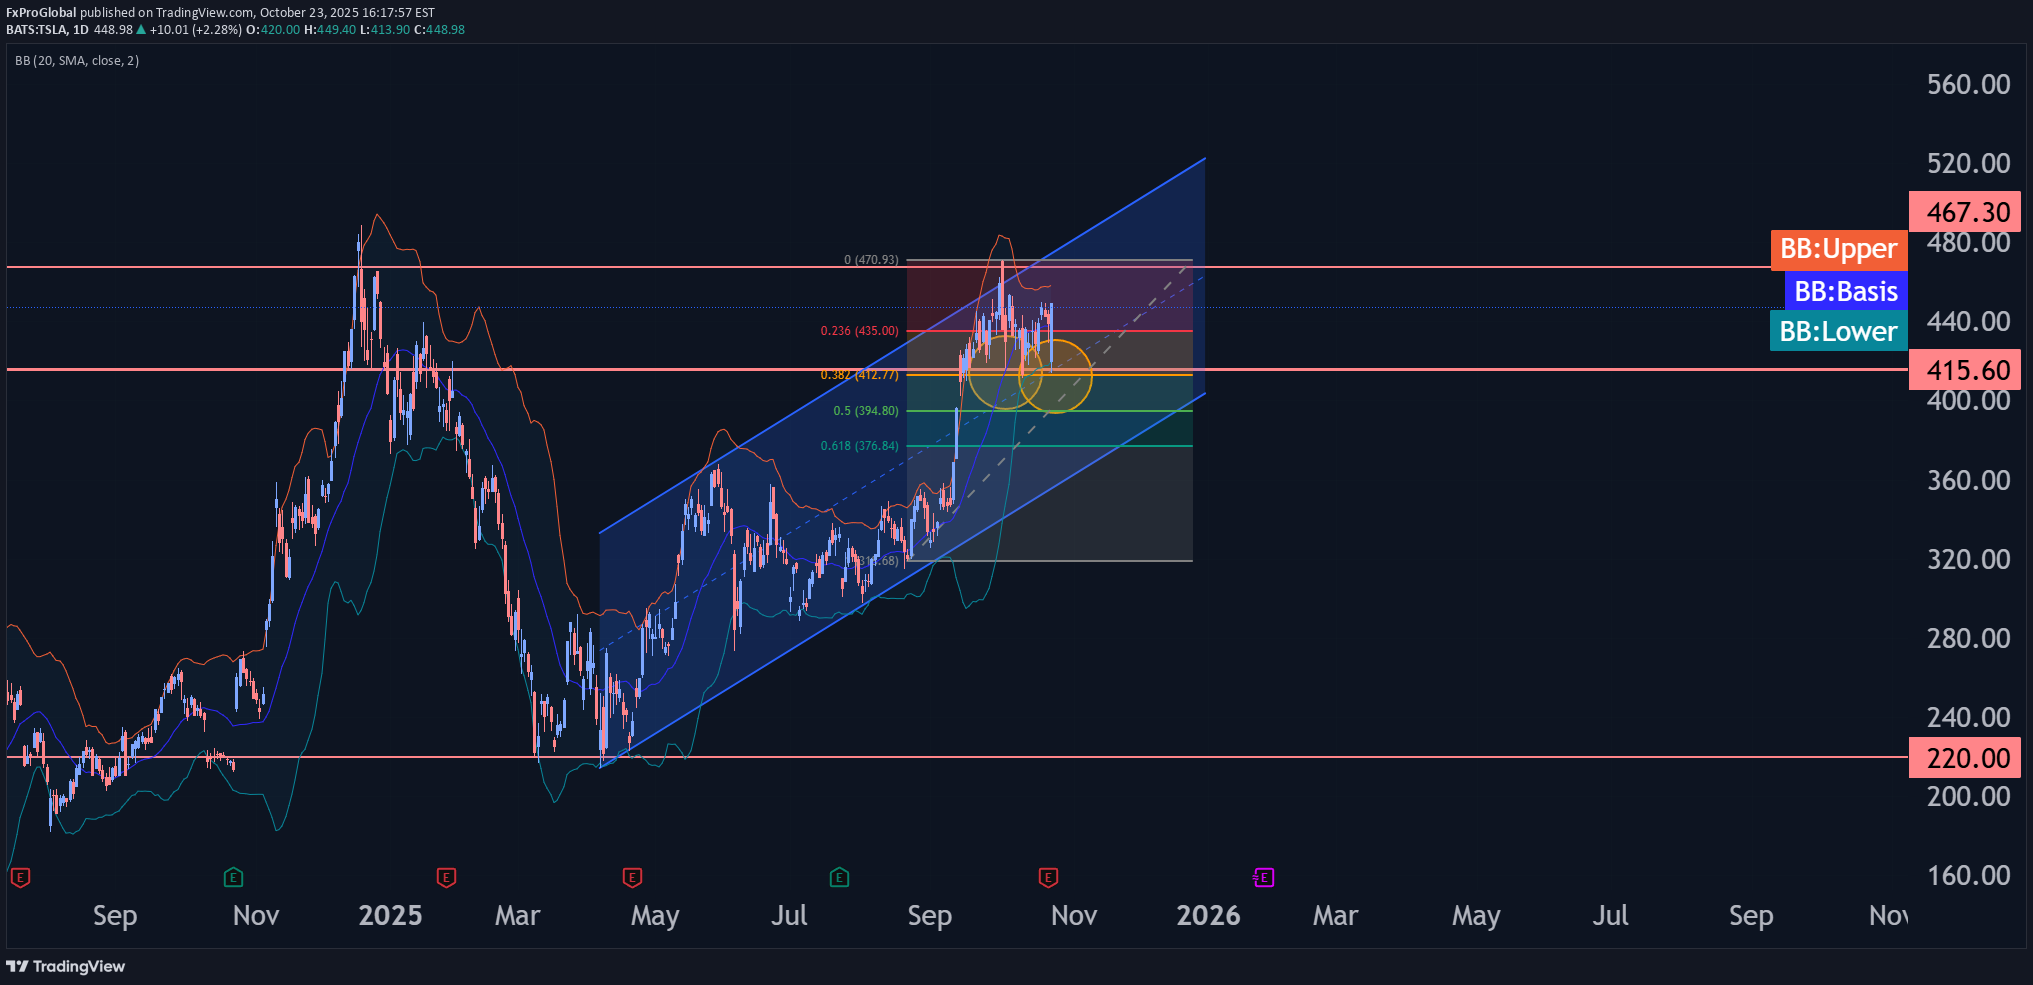Click red earnings marker just before Nov 2025
Screen dimensions: 2033x985
pyautogui.click(x=1048, y=878)
